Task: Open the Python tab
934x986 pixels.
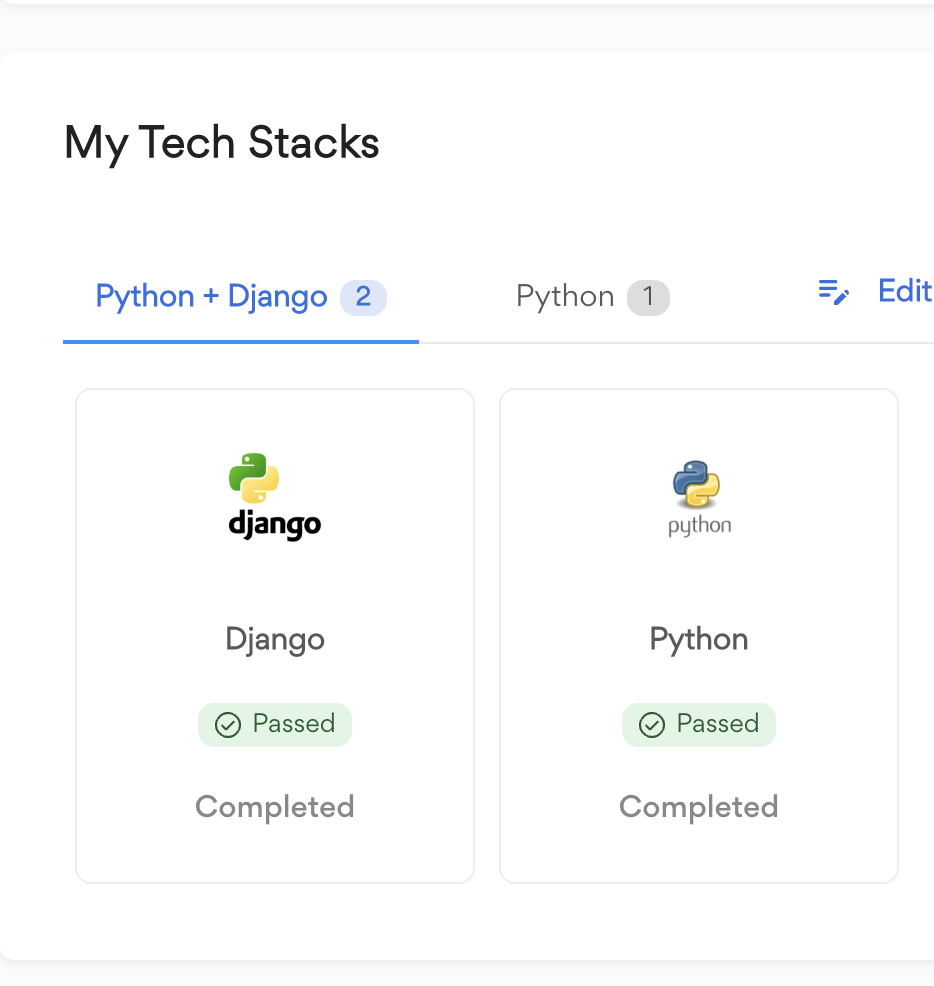Action: [592, 297]
